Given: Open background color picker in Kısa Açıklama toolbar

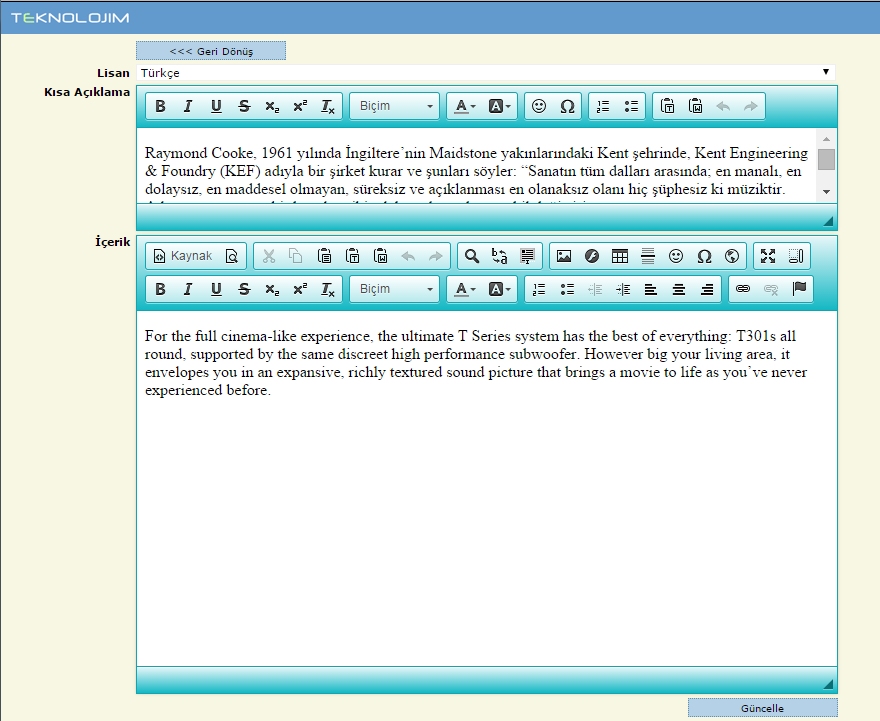Looking at the screenshot, I should 499,106.
